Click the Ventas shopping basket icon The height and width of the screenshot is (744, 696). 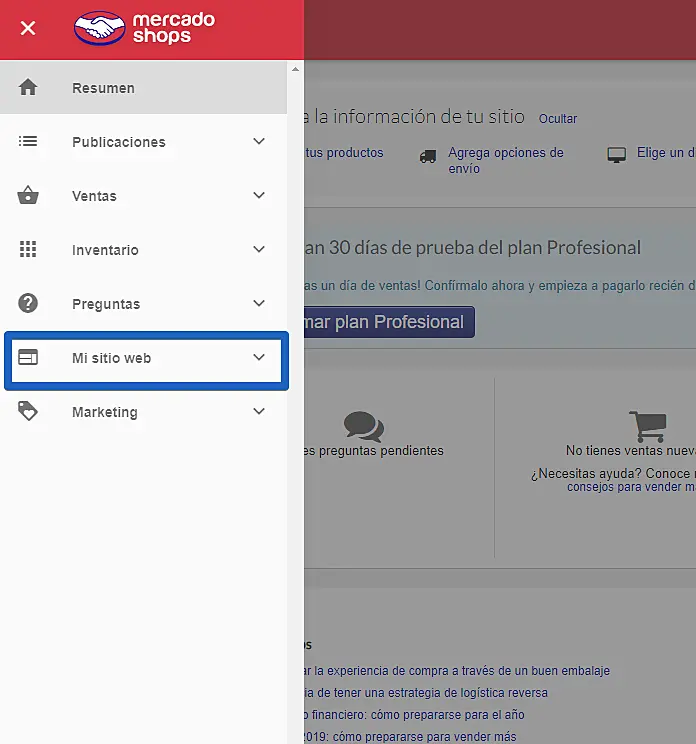click(28, 196)
